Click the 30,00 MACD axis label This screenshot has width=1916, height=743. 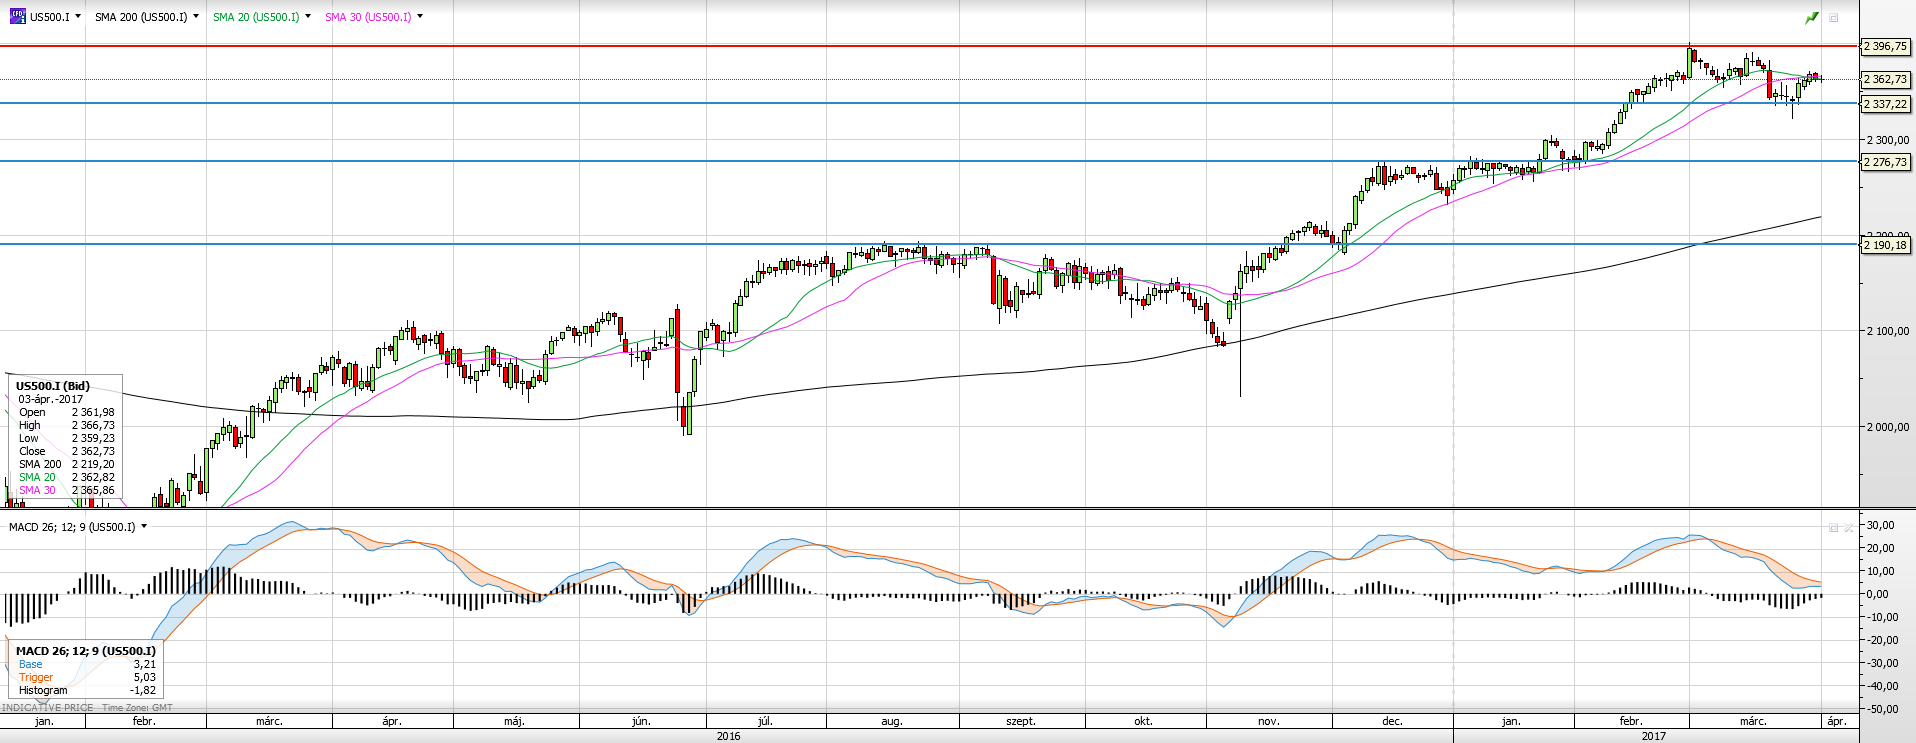click(x=1880, y=525)
